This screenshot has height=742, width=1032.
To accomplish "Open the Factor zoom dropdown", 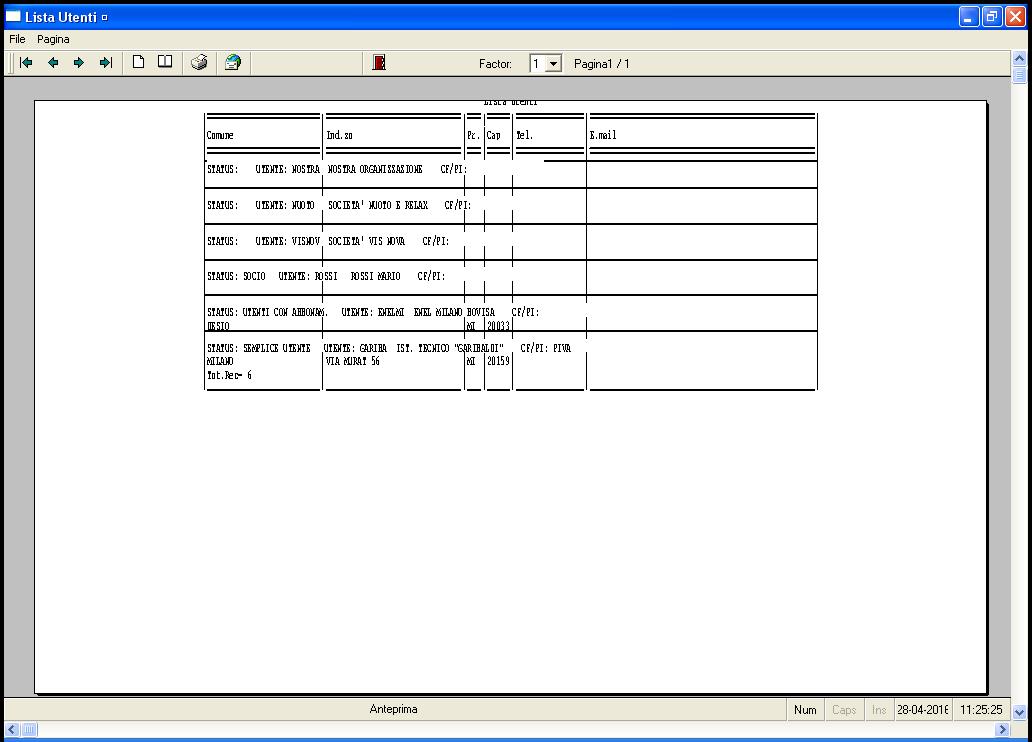I will tap(554, 64).
